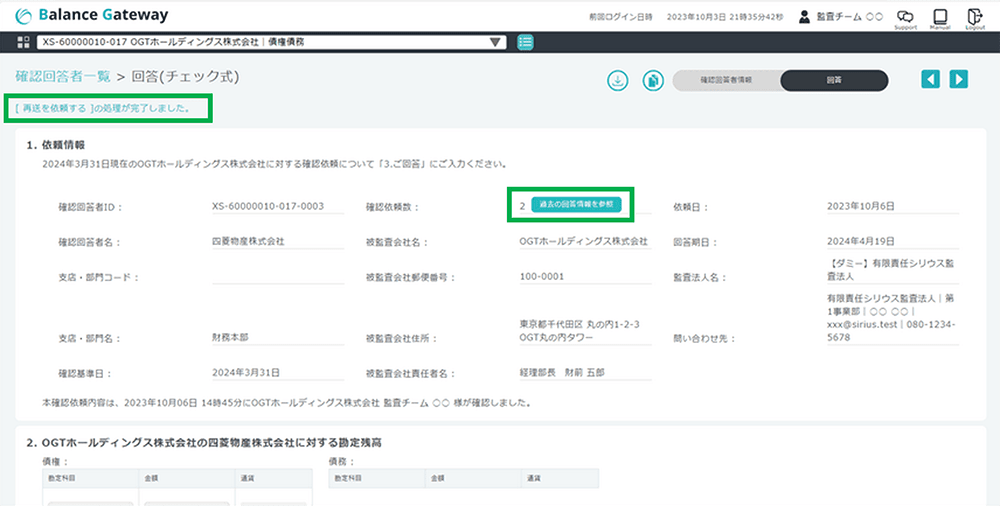The height and width of the screenshot is (506, 1000).
Task: Click the 確認回答者ID field value
Action: [x=267, y=206]
